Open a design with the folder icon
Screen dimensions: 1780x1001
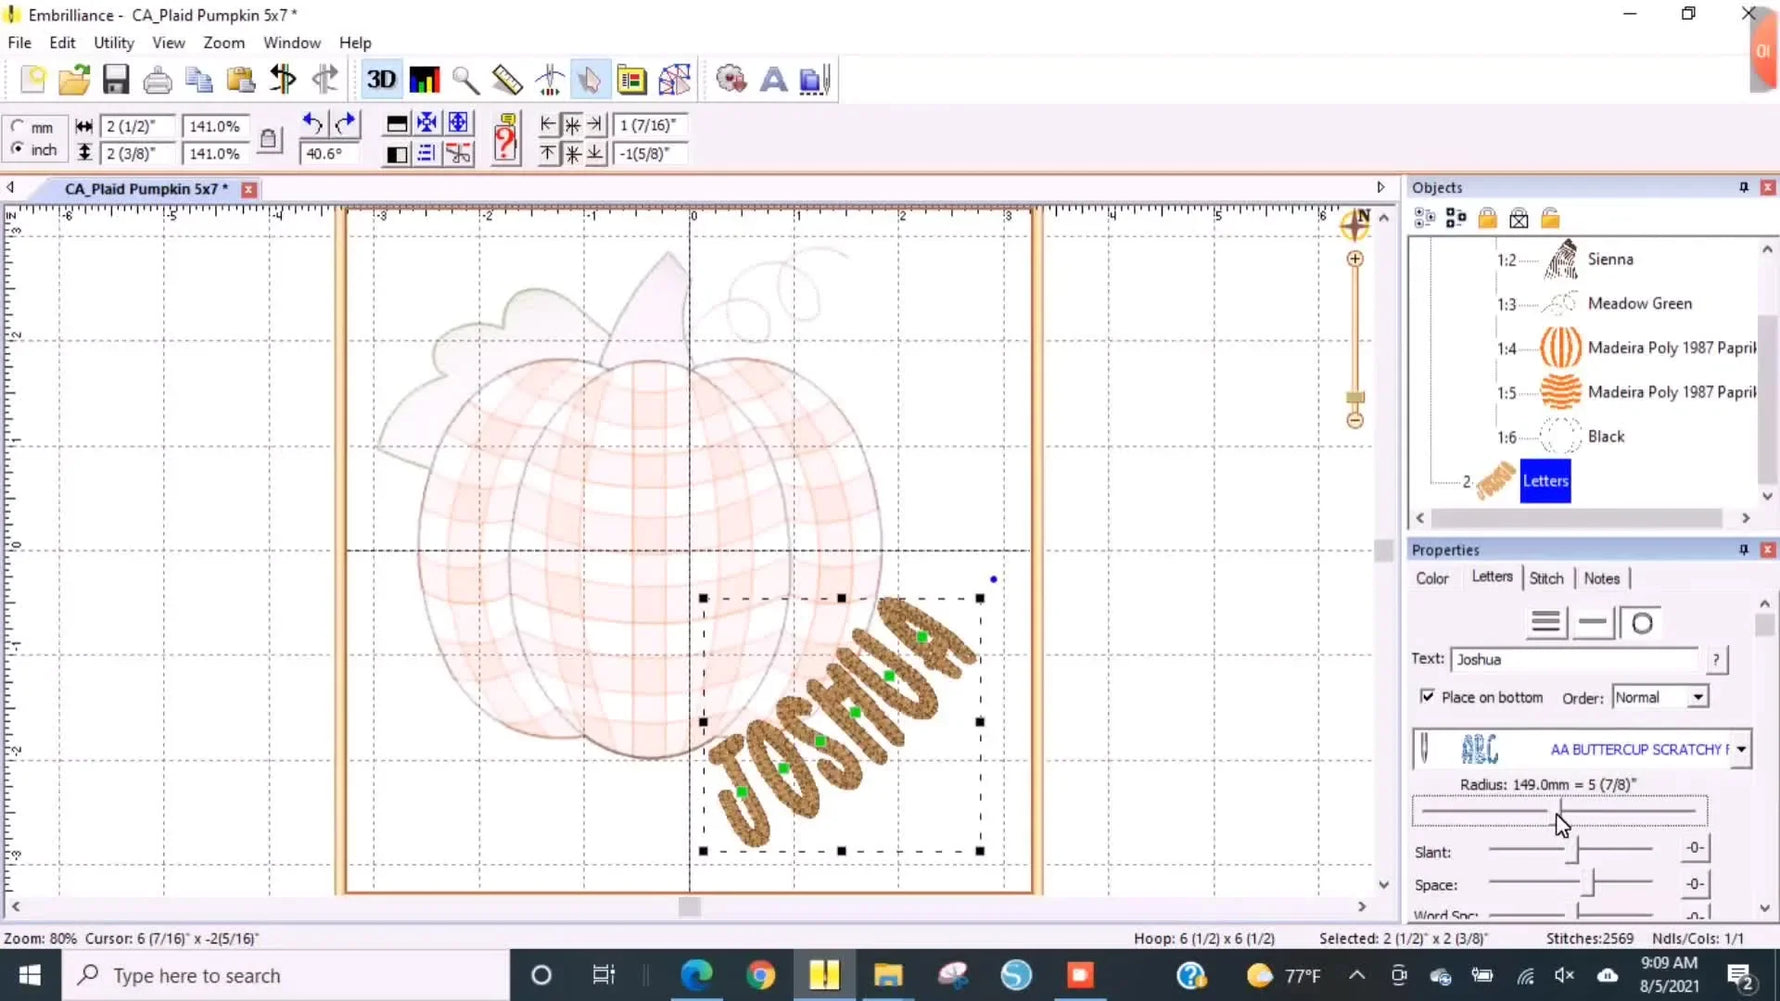click(x=74, y=79)
